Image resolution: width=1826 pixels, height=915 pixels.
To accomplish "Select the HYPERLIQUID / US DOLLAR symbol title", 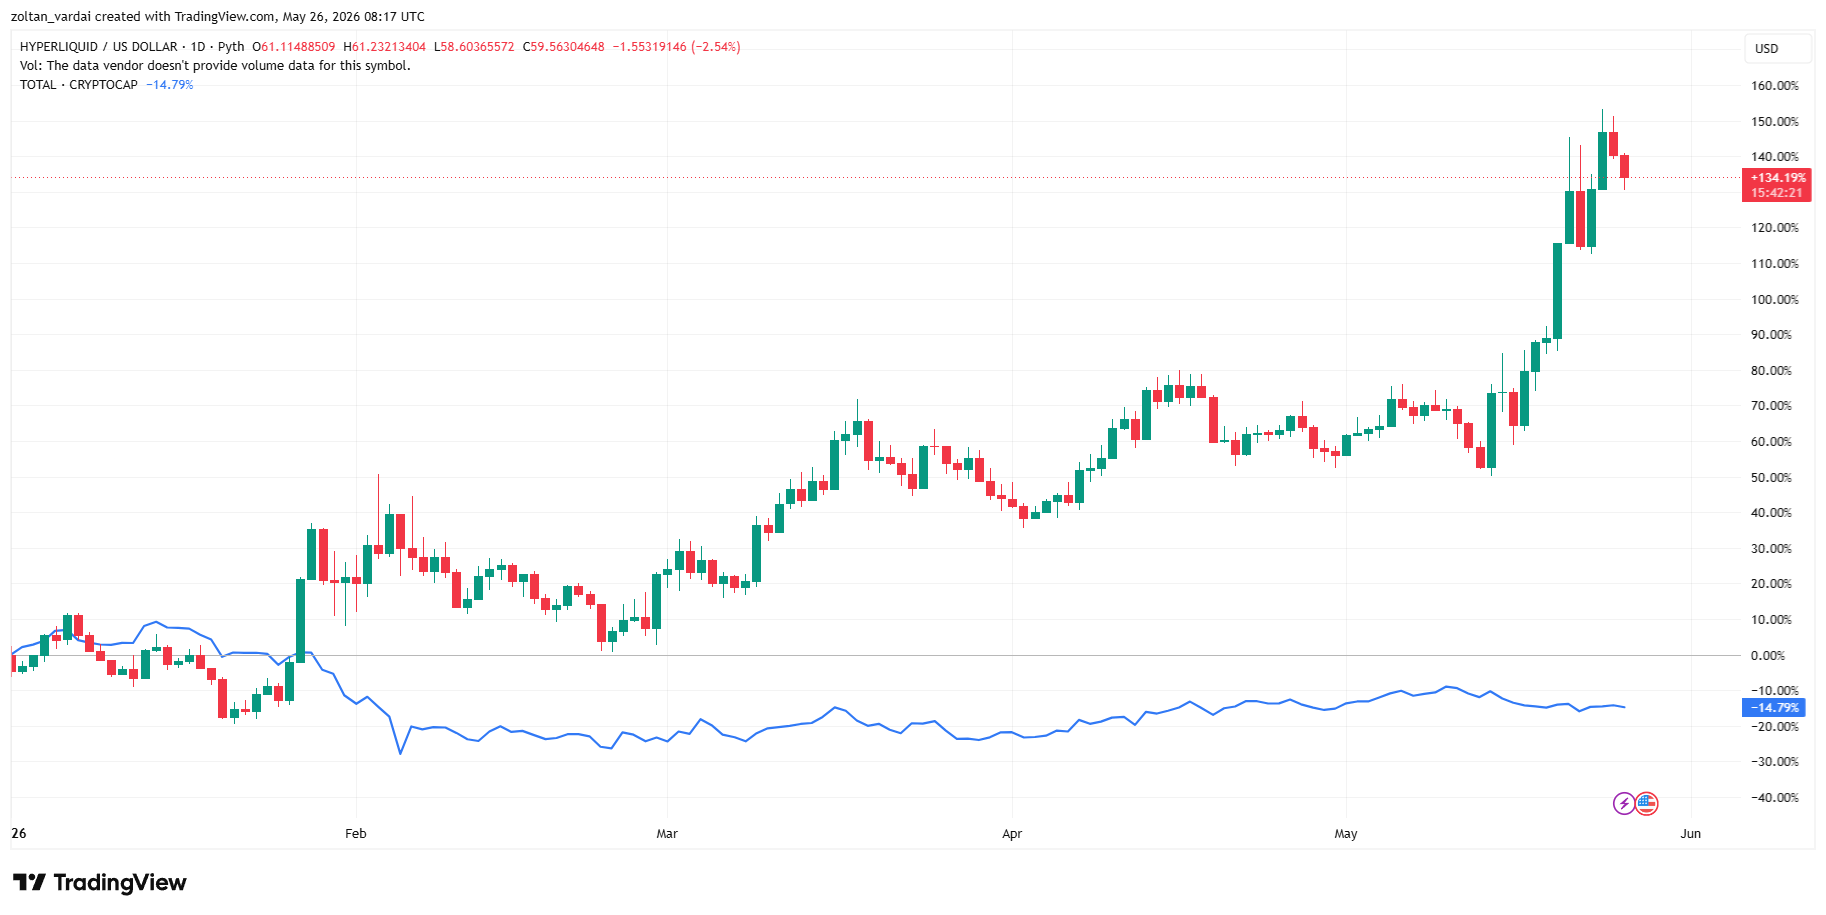I will [98, 47].
